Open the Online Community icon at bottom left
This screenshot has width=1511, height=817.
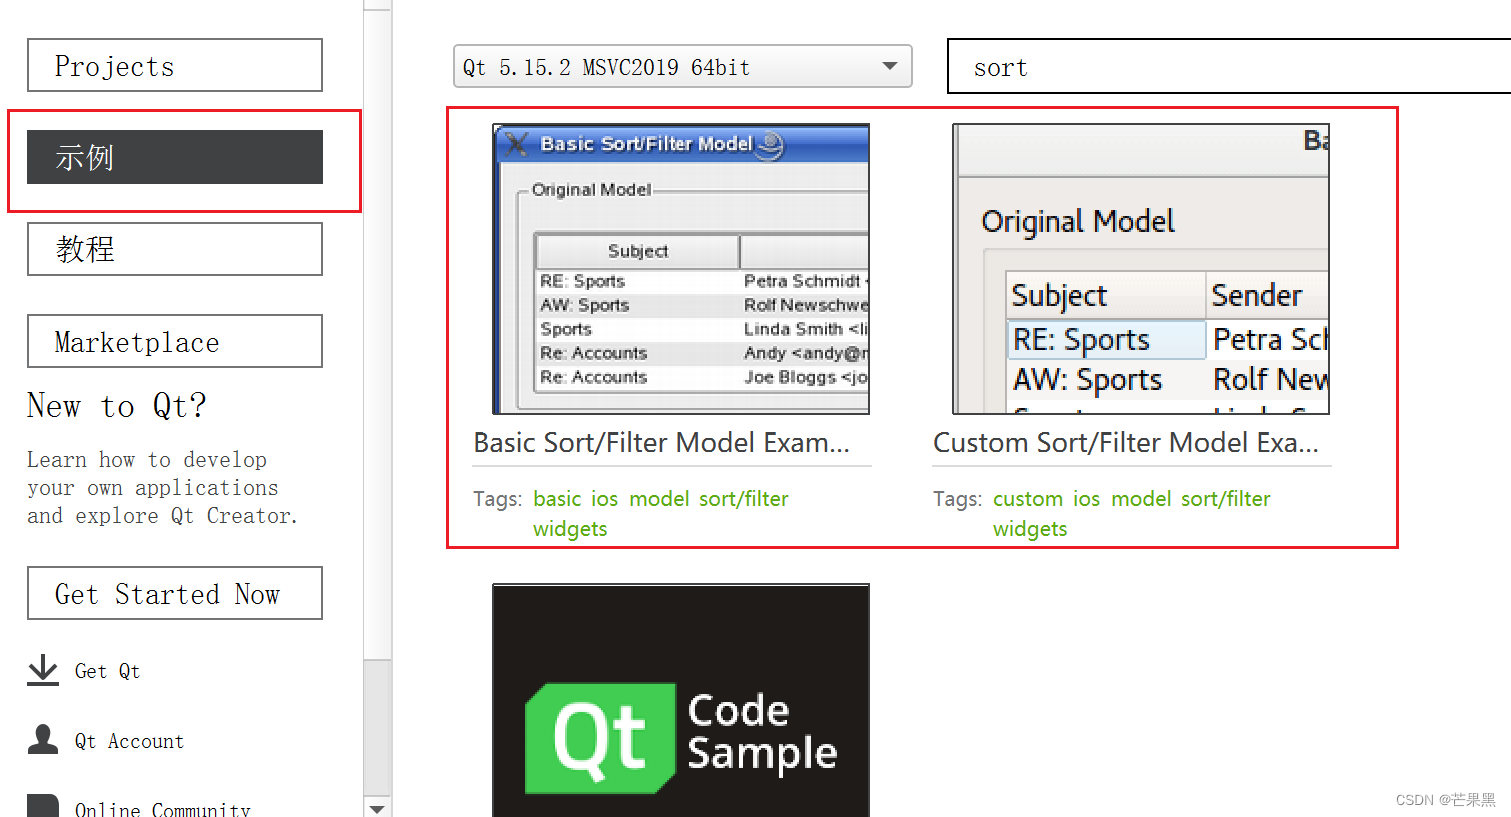click(42, 806)
